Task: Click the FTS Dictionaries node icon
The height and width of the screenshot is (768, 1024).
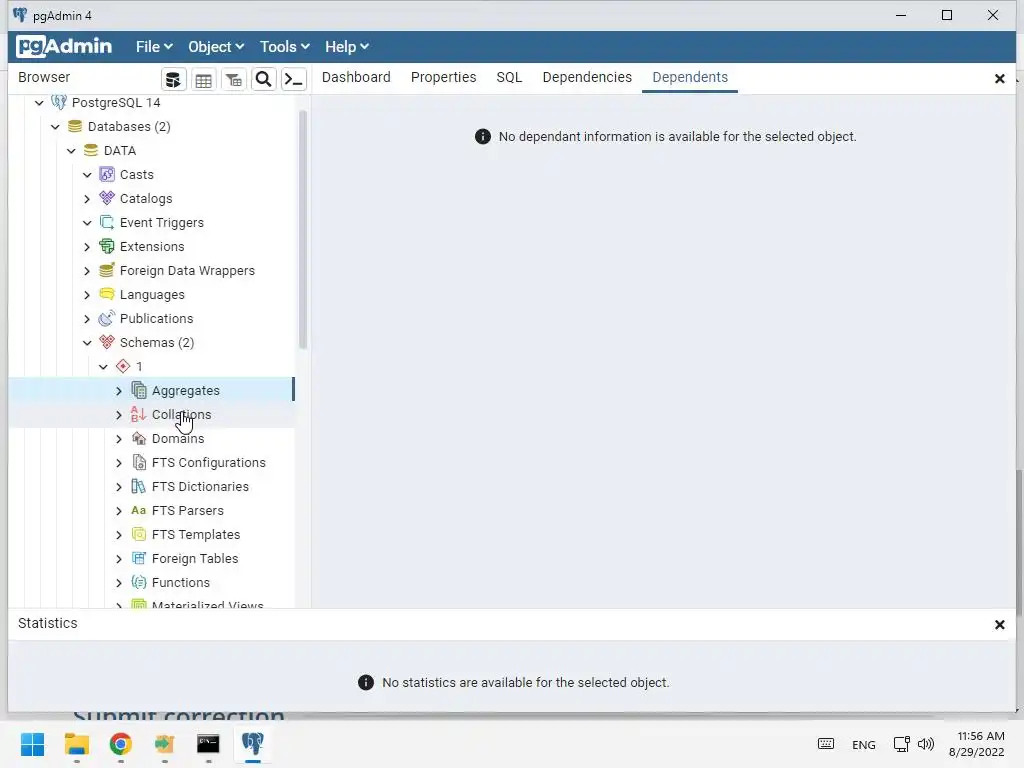Action: click(139, 486)
